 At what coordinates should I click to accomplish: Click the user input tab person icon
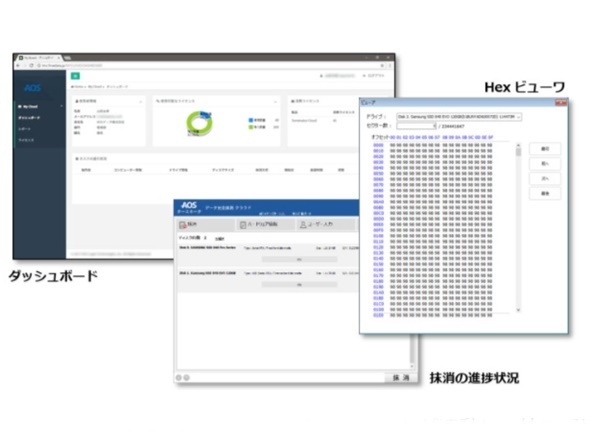(303, 225)
